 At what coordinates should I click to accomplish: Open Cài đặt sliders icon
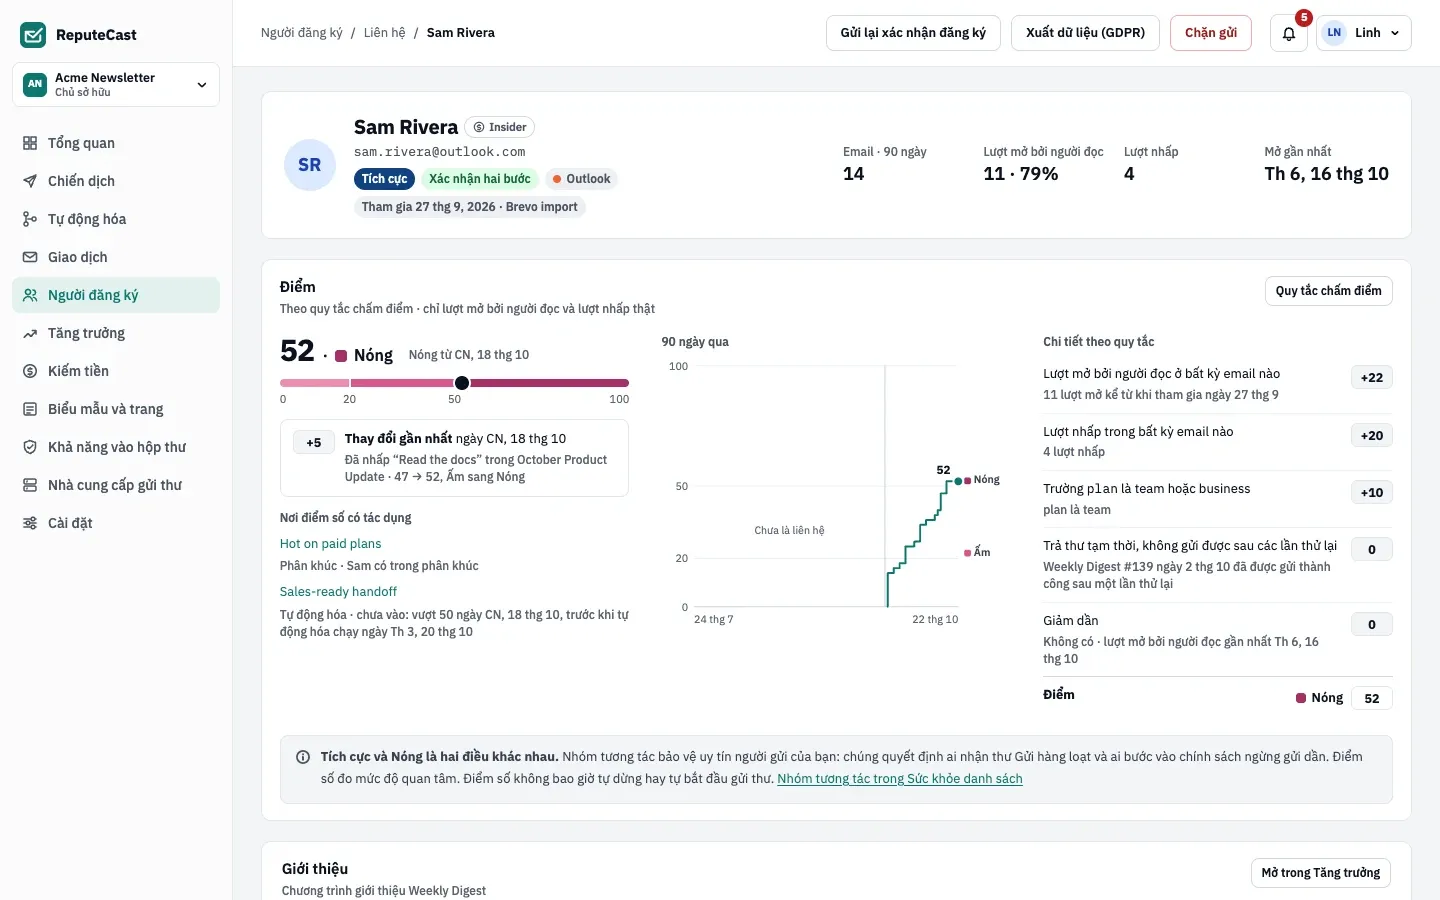[30, 523]
